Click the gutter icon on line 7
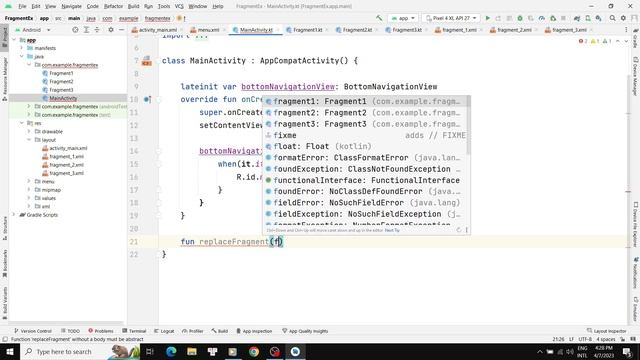640x360 pixels. pyautogui.click(x=147, y=61)
